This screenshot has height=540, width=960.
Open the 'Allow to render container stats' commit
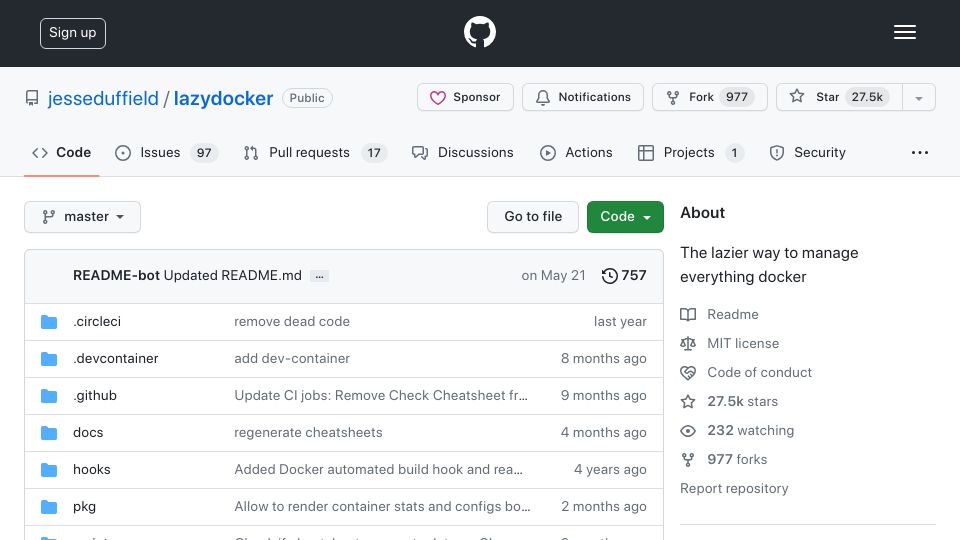coord(382,506)
